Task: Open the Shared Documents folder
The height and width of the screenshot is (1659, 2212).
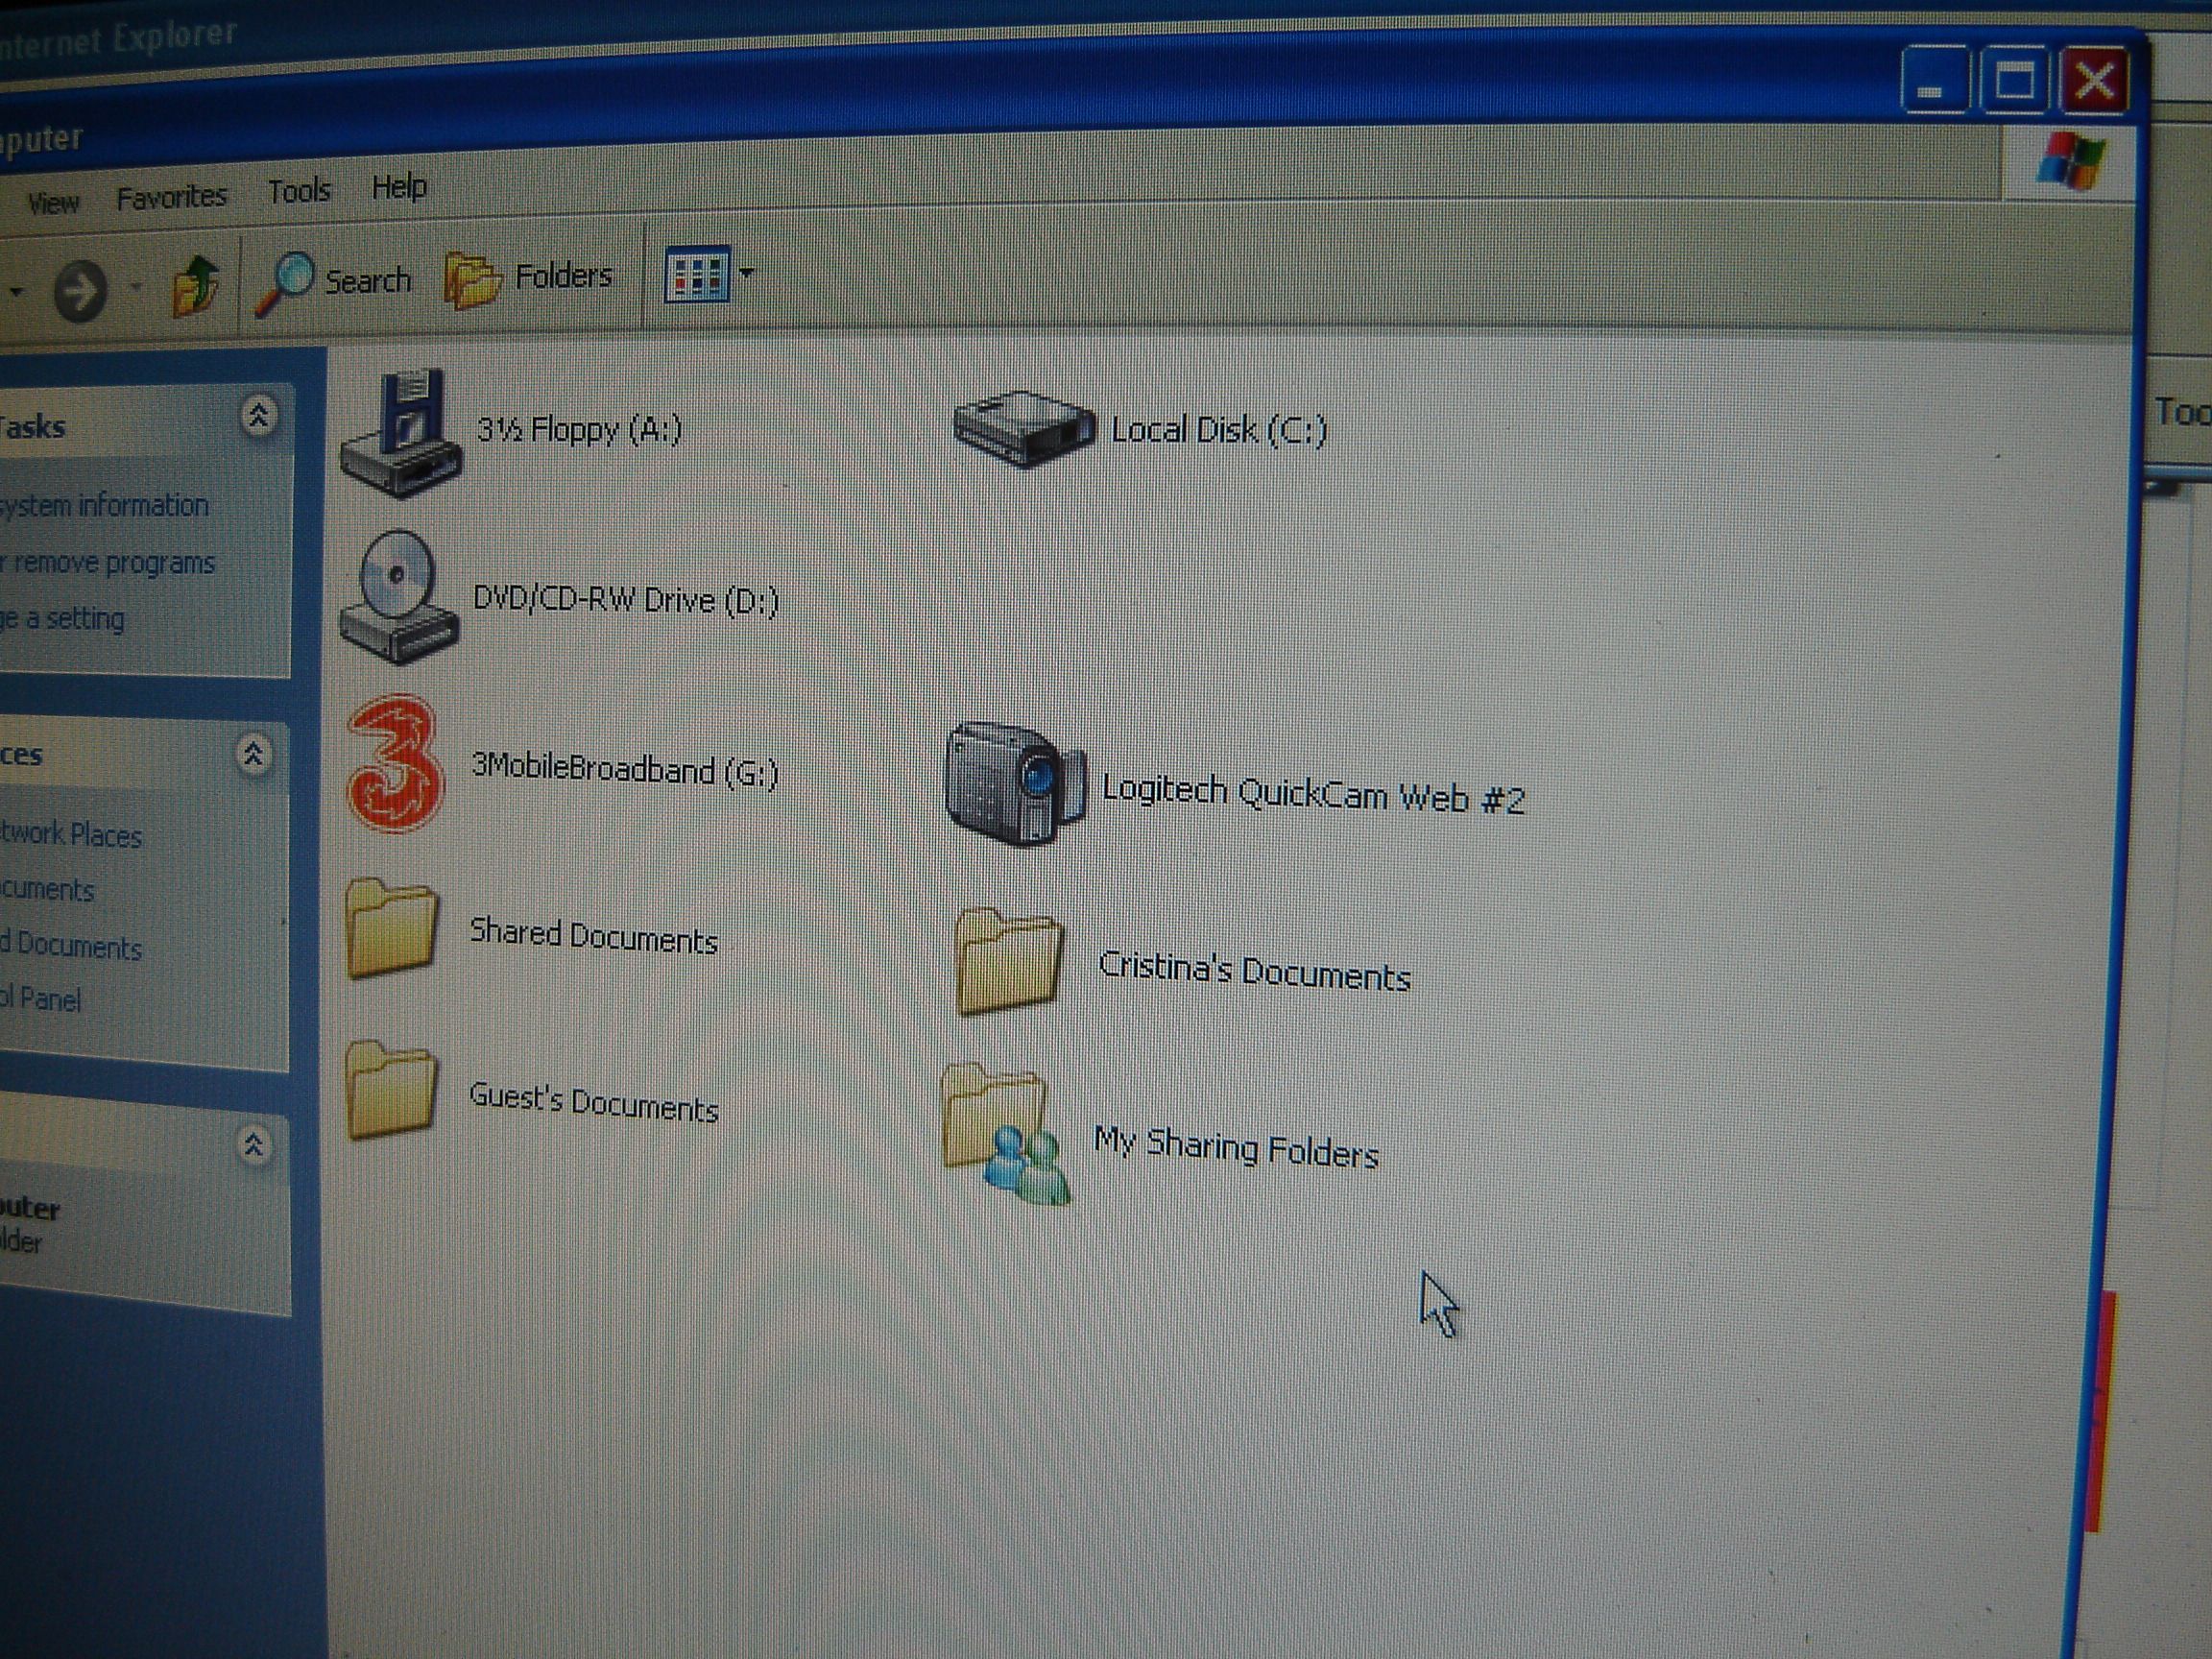Action: [392, 927]
